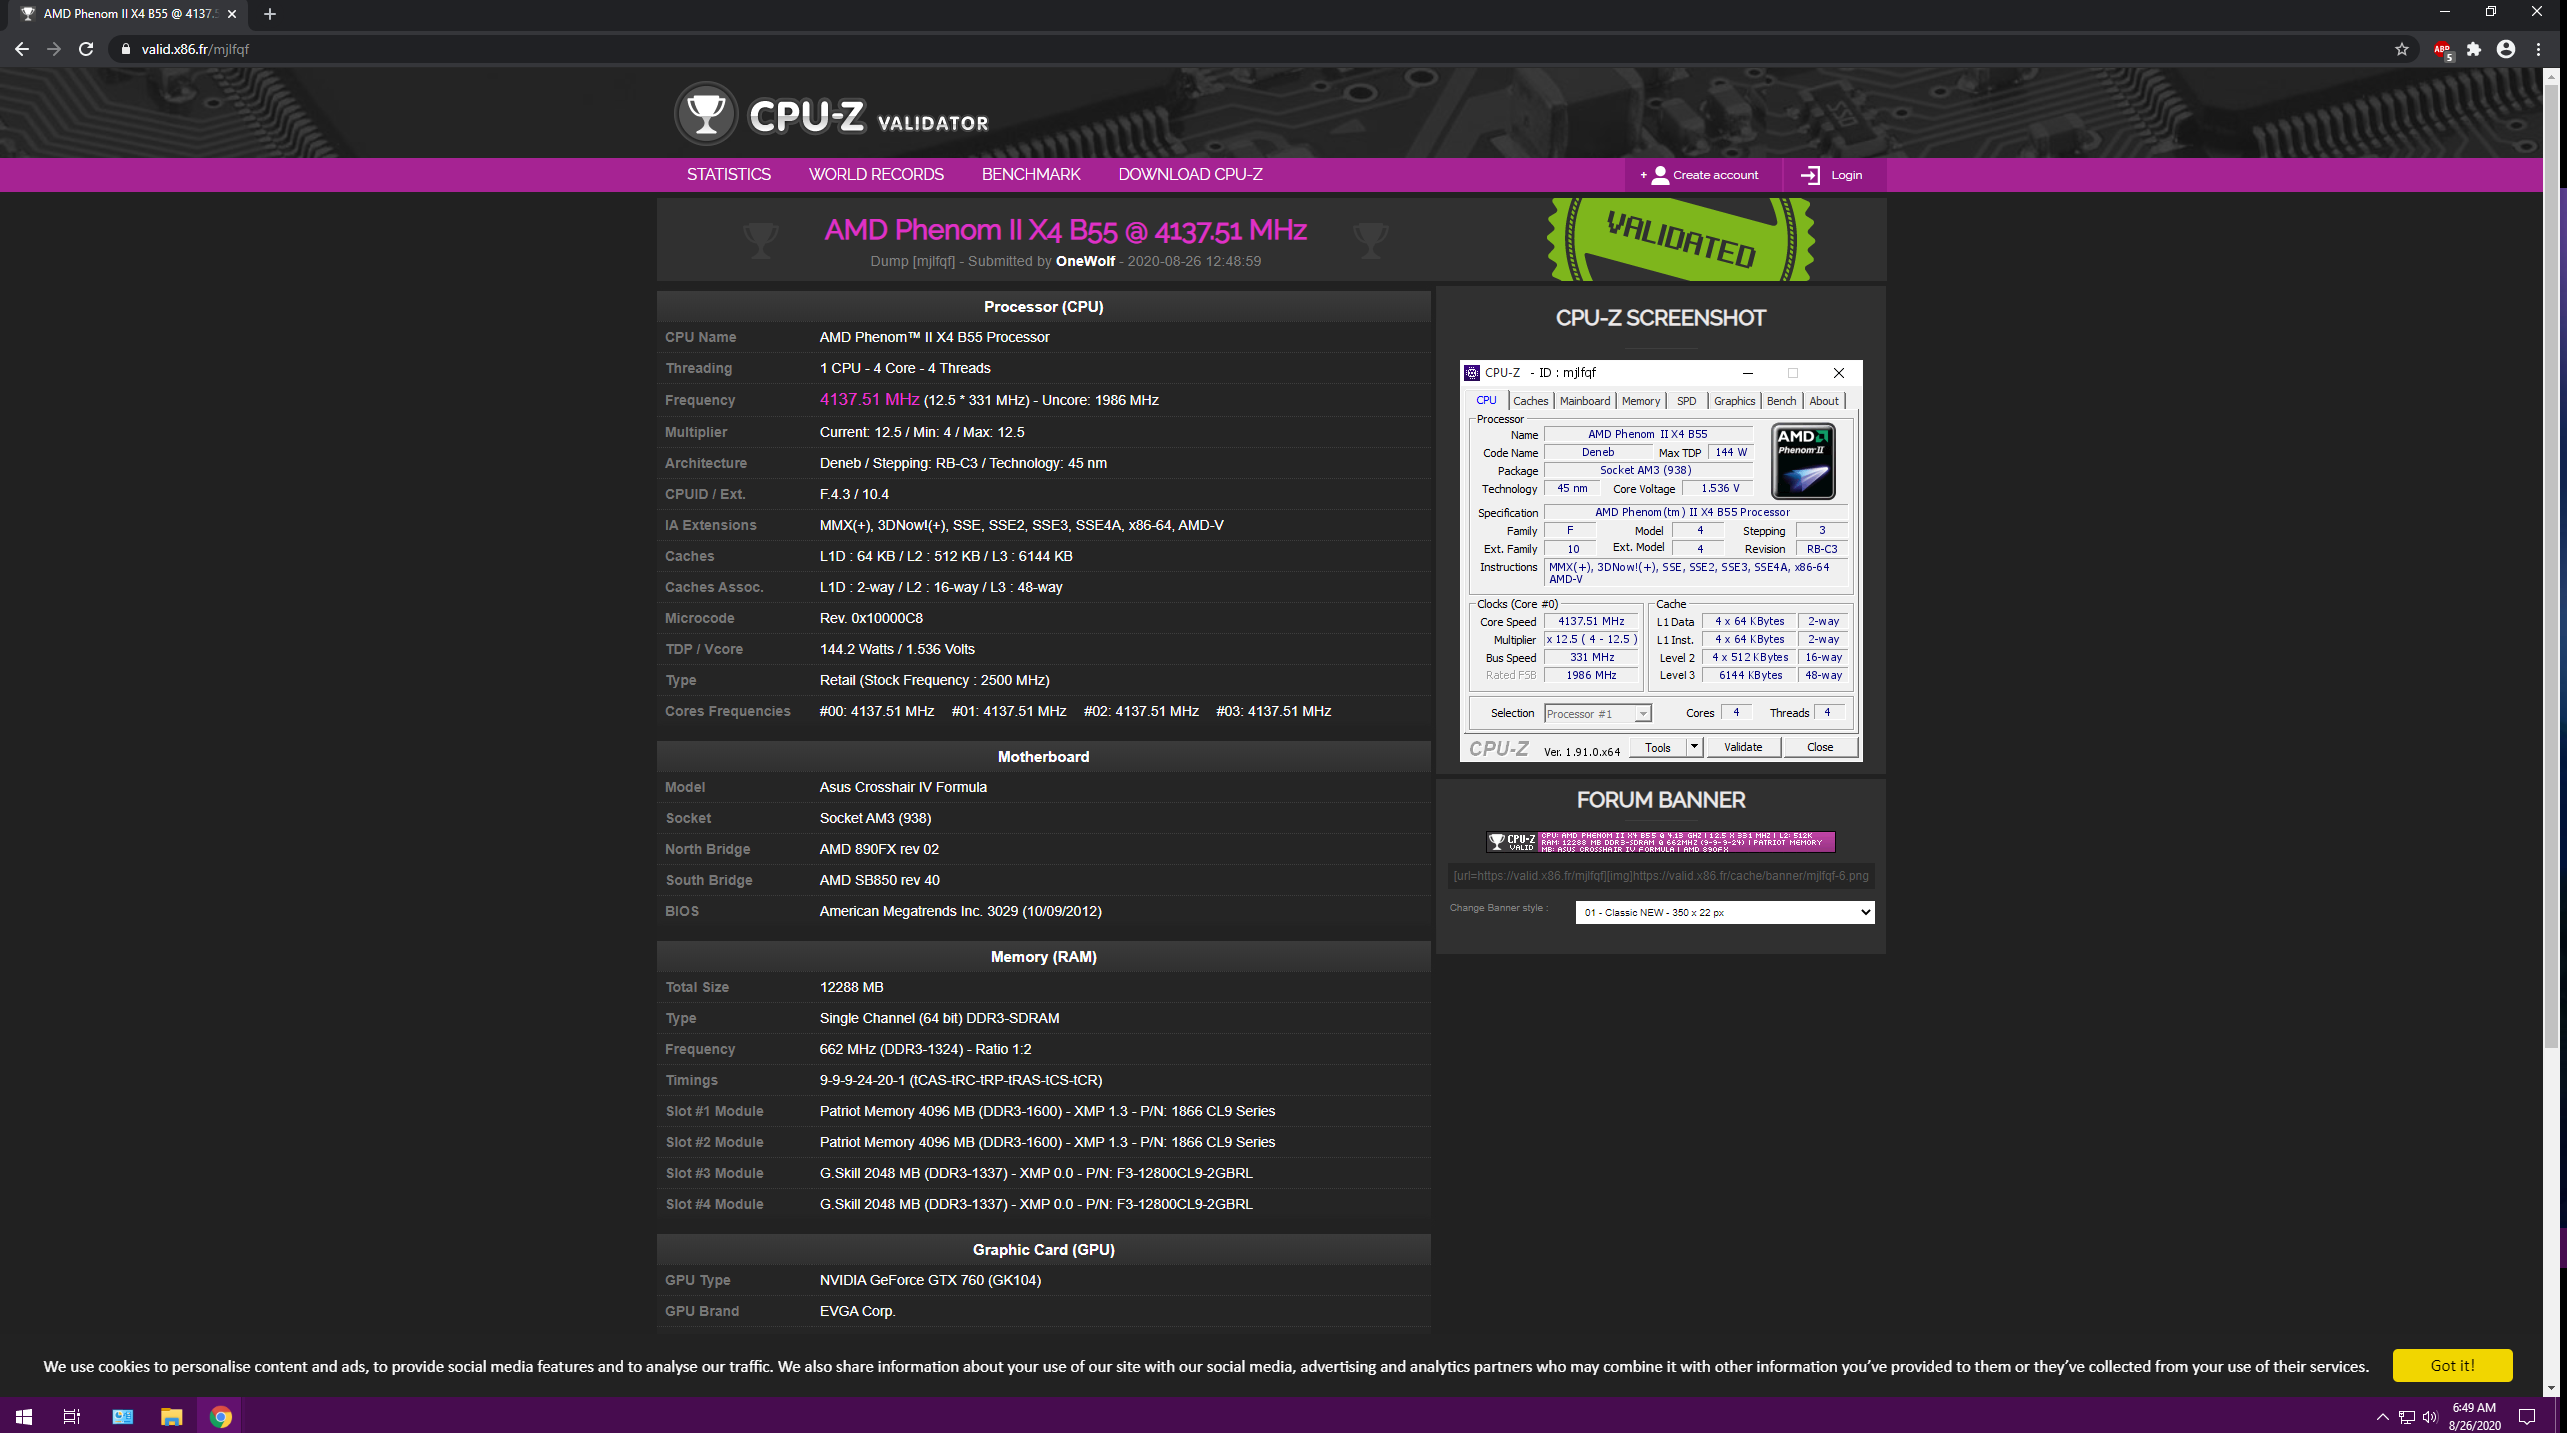Image resolution: width=2567 pixels, height=1433 pixels.
Task: Open the Change Banner style dropdown
Action: 1724,912
